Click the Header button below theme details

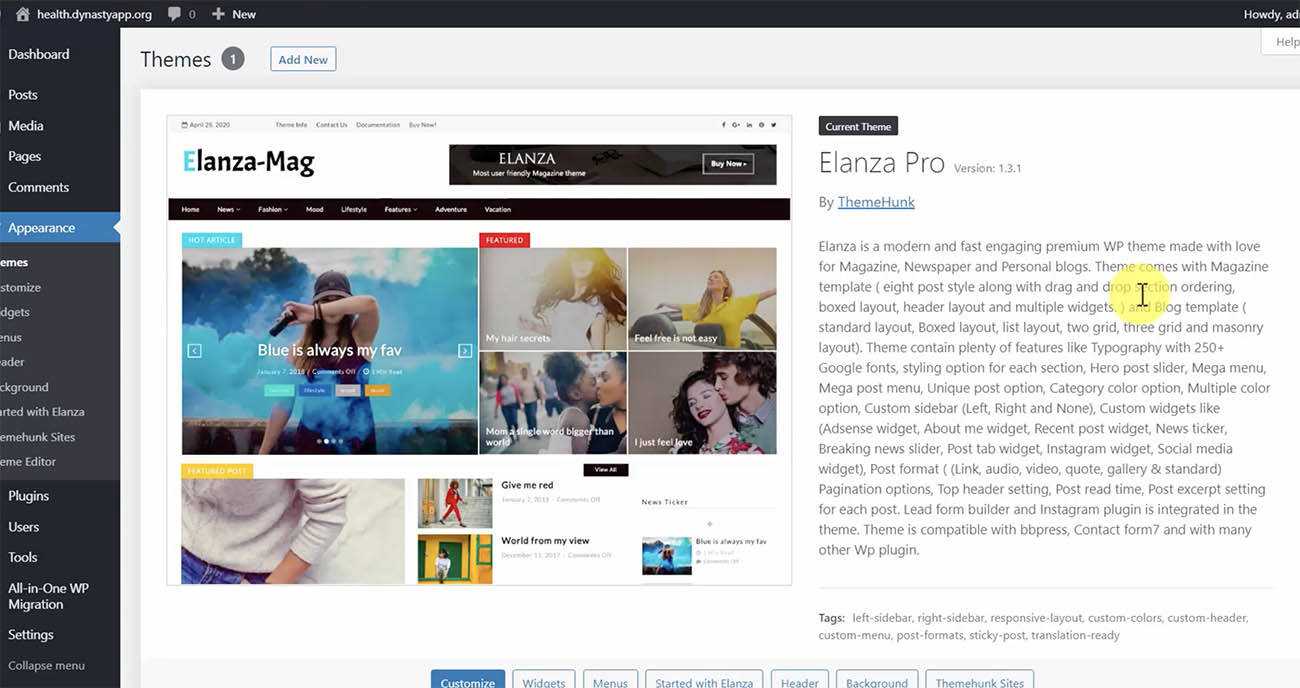(x=800, y=680)
